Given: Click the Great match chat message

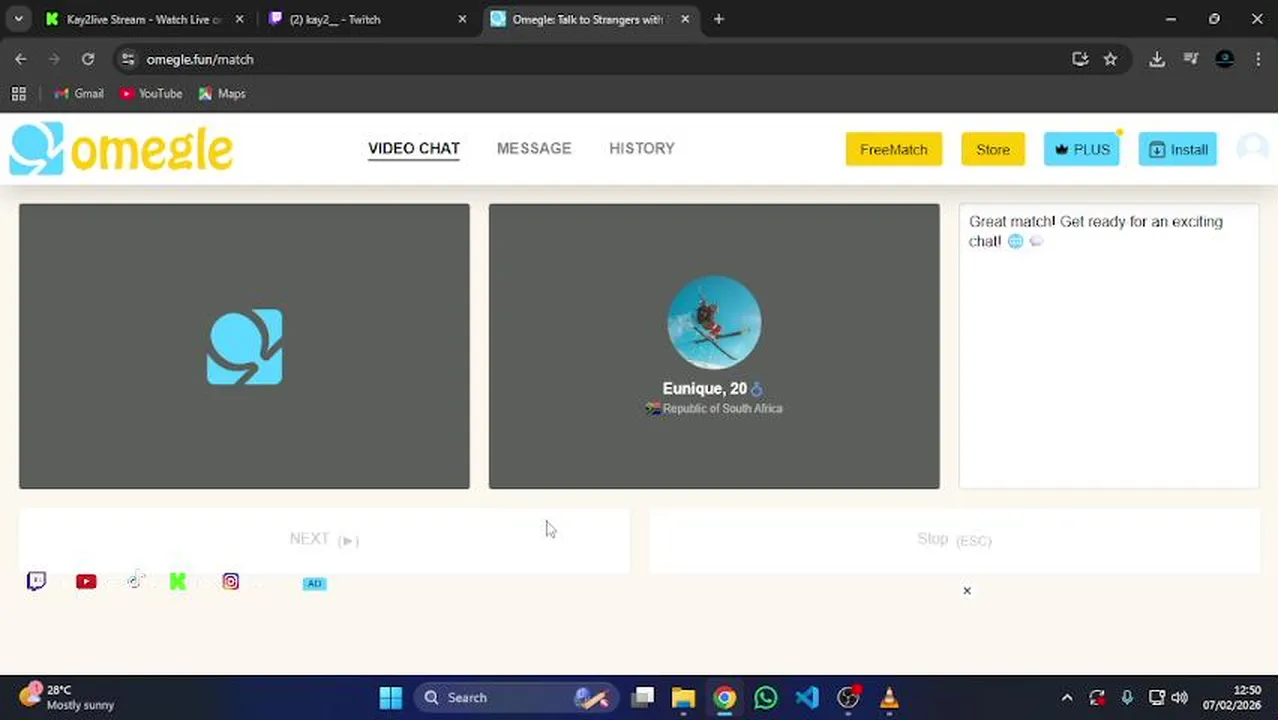Looking at the screenshot, I should point(1096,231).
